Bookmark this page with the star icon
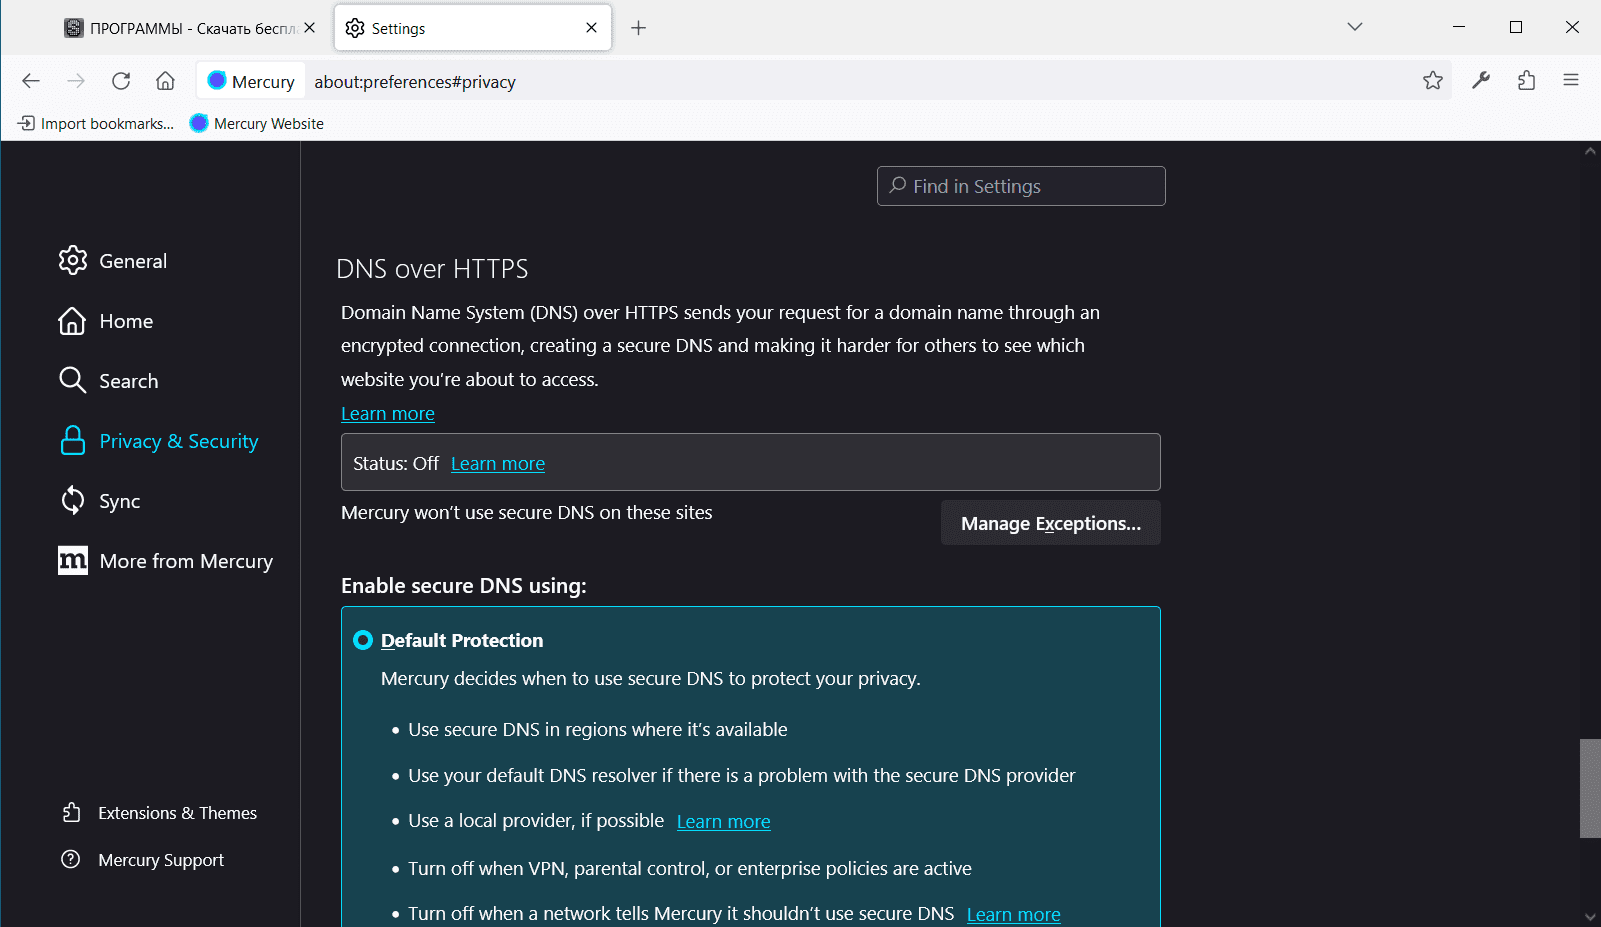The height and width of the screenshot is (927, 1601). [x=1433, y=81]
